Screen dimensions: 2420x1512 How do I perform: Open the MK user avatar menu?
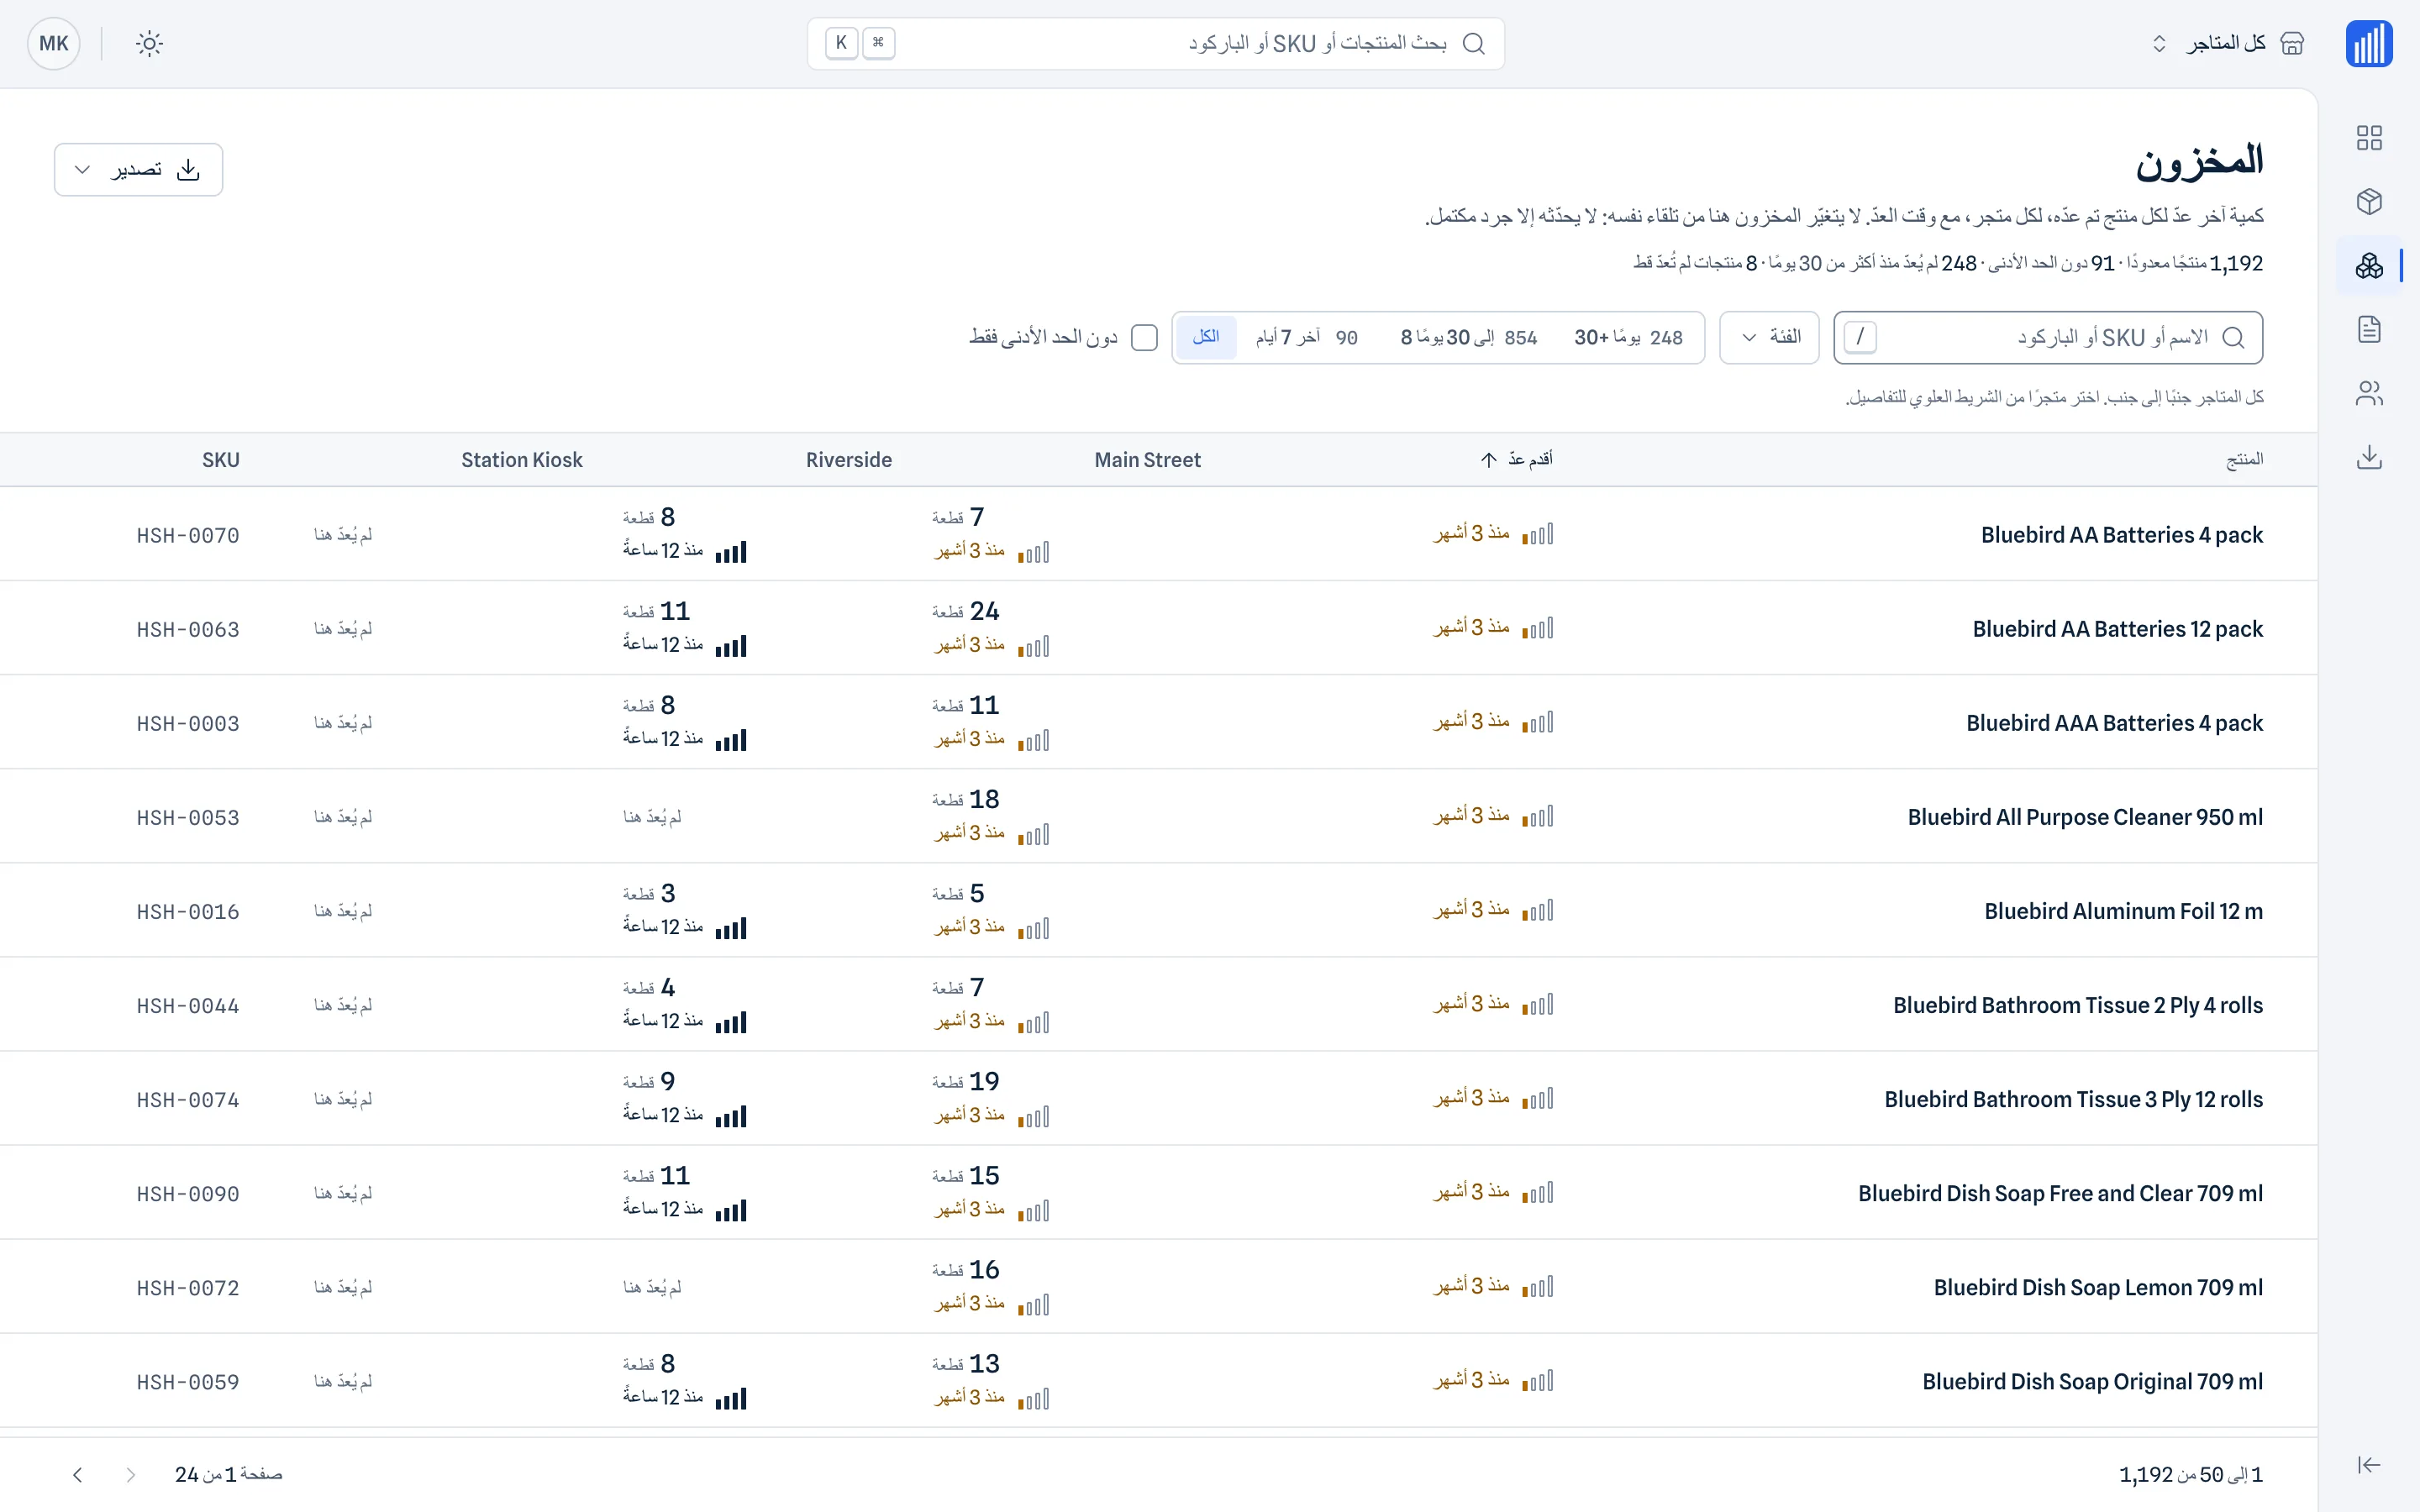click(54, 44)
